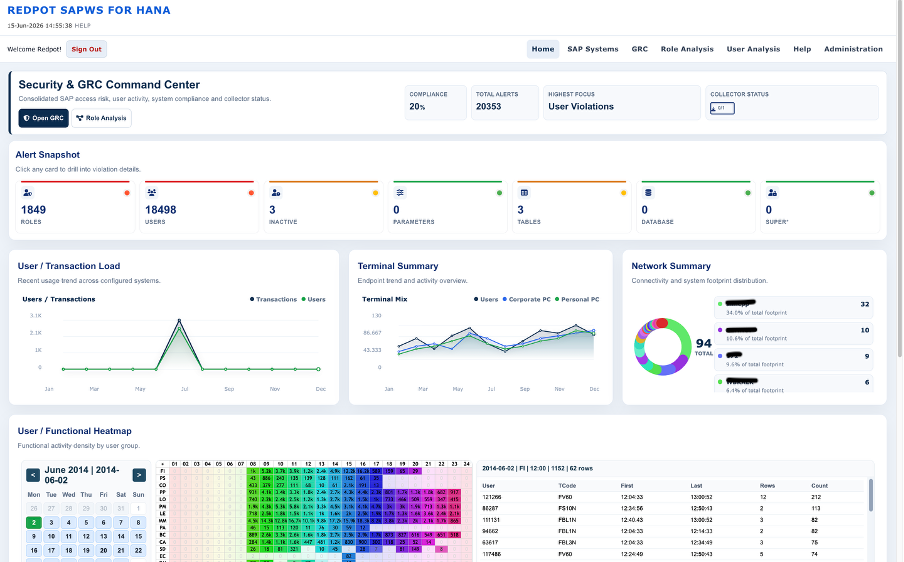The height and width of the screenshot is (562, 904).
Task: Click network icon on Role Analysis button
Action: pos(80,118)
